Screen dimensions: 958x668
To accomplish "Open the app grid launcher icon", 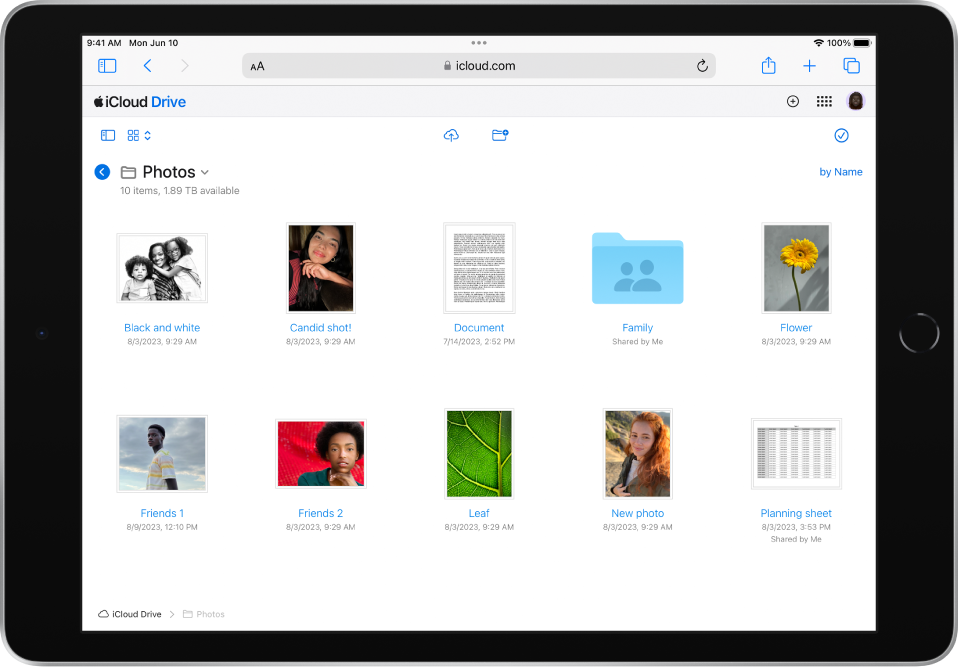I will click(x=824, y=101).
